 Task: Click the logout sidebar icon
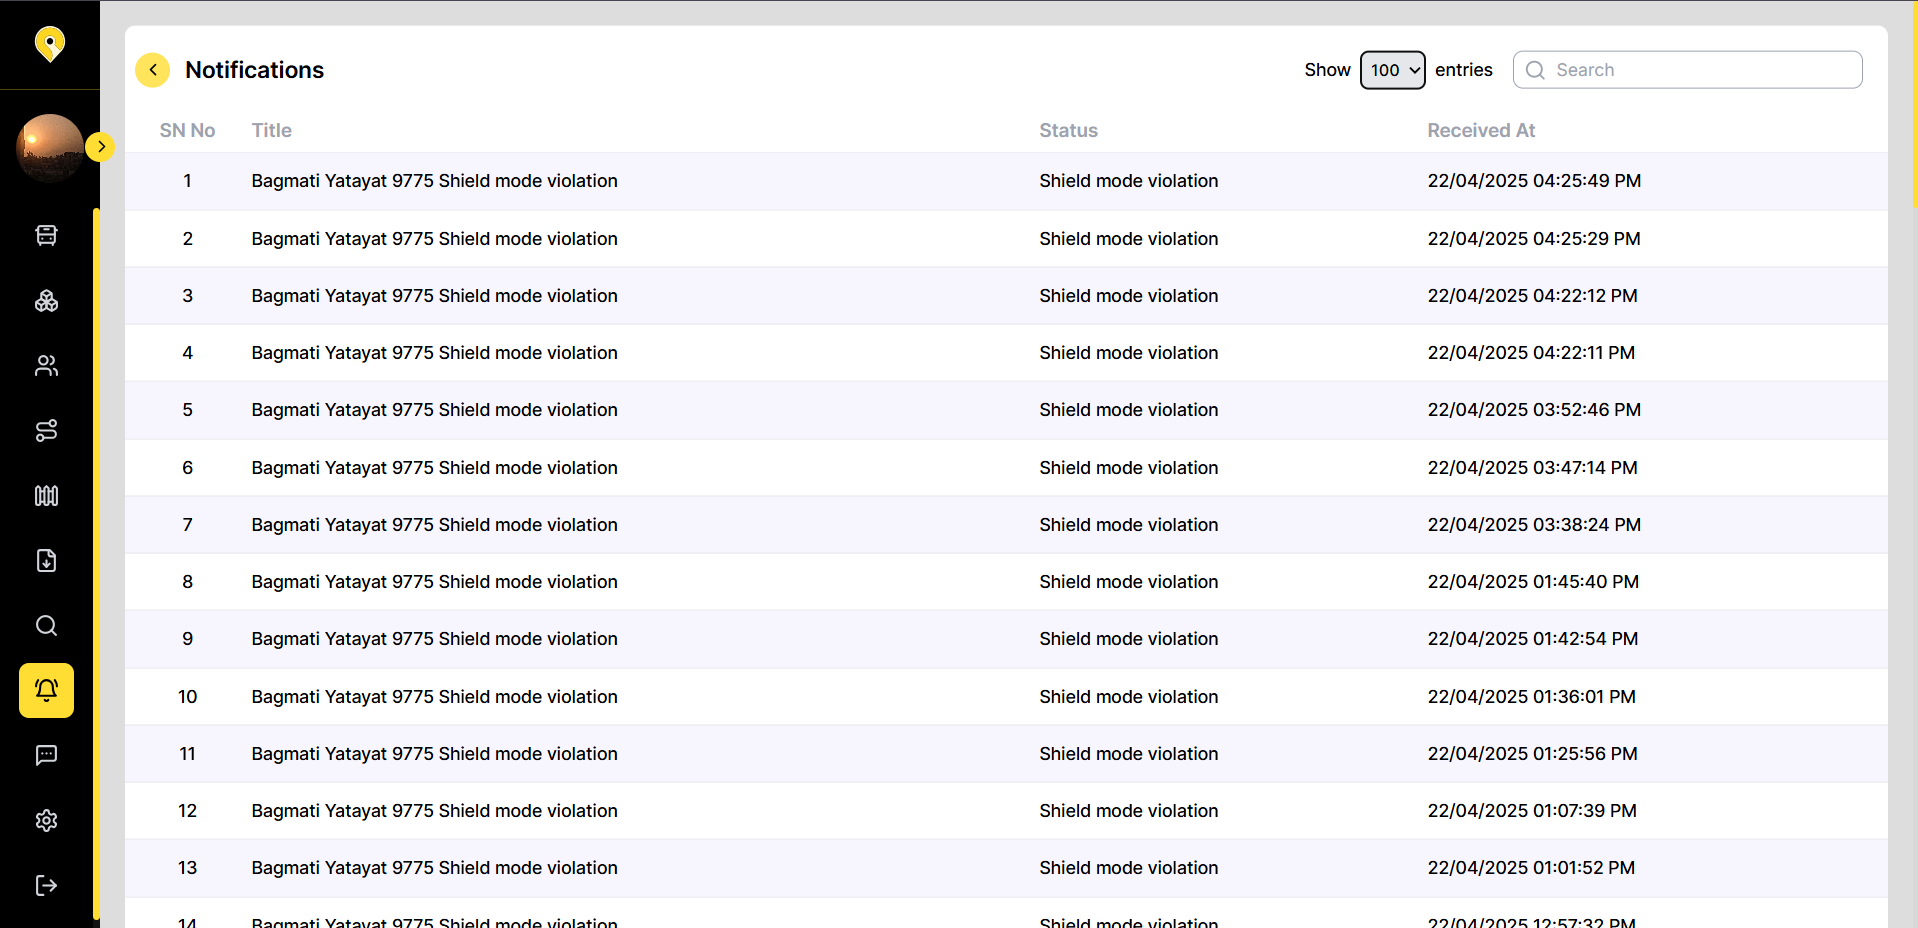[x=46, y=885]
